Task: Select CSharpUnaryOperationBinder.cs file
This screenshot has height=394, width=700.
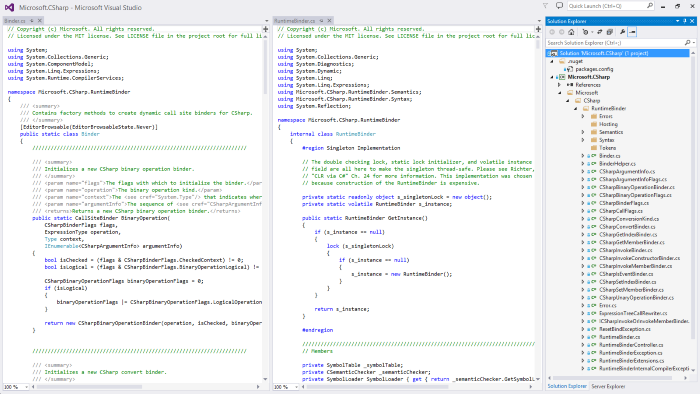Action: point(636,298)
